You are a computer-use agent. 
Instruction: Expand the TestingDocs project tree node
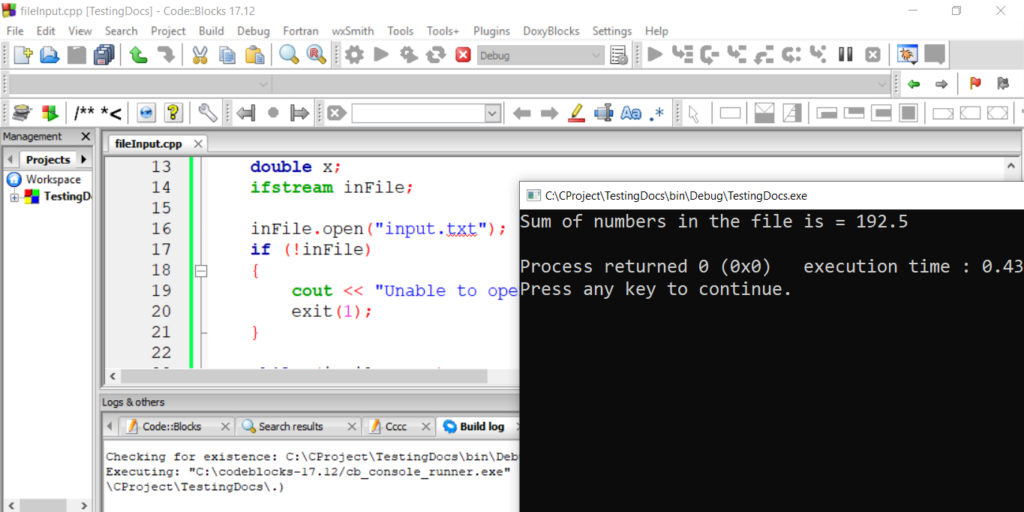15,197
